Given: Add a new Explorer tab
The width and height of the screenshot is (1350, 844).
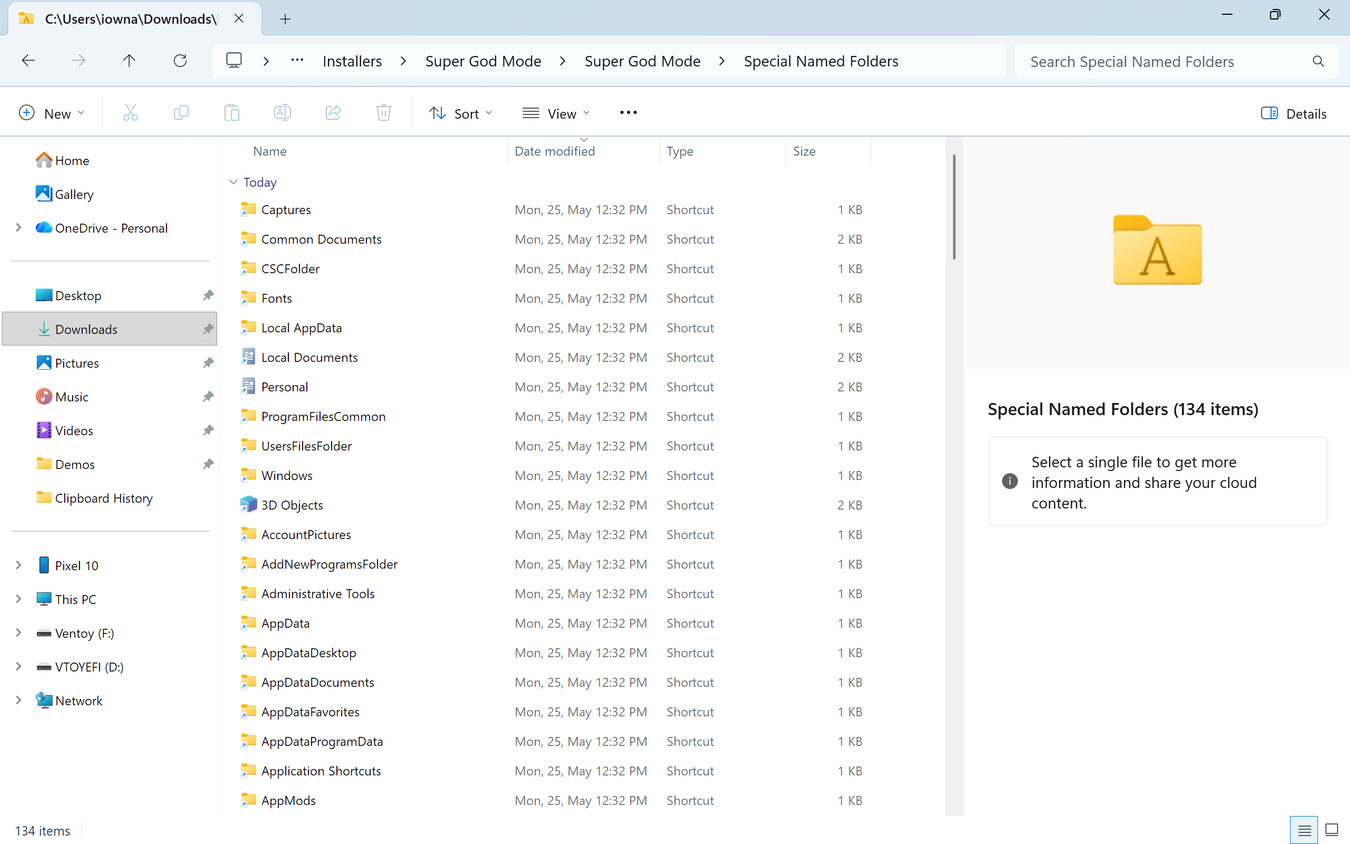Looking at the screenshot, I should (x=285, y=19).
